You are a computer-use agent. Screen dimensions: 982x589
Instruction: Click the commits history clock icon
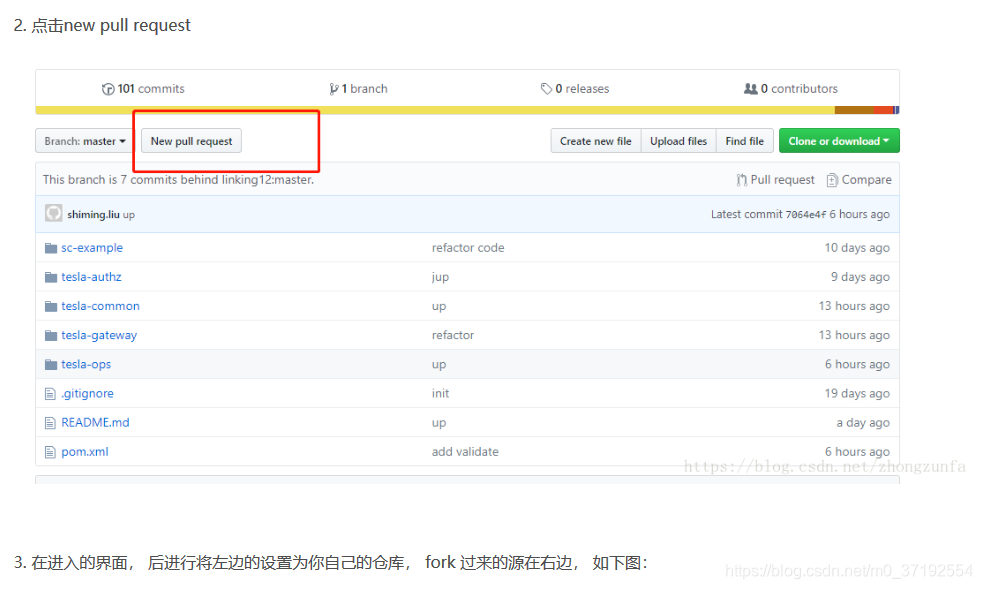point(108,89)
